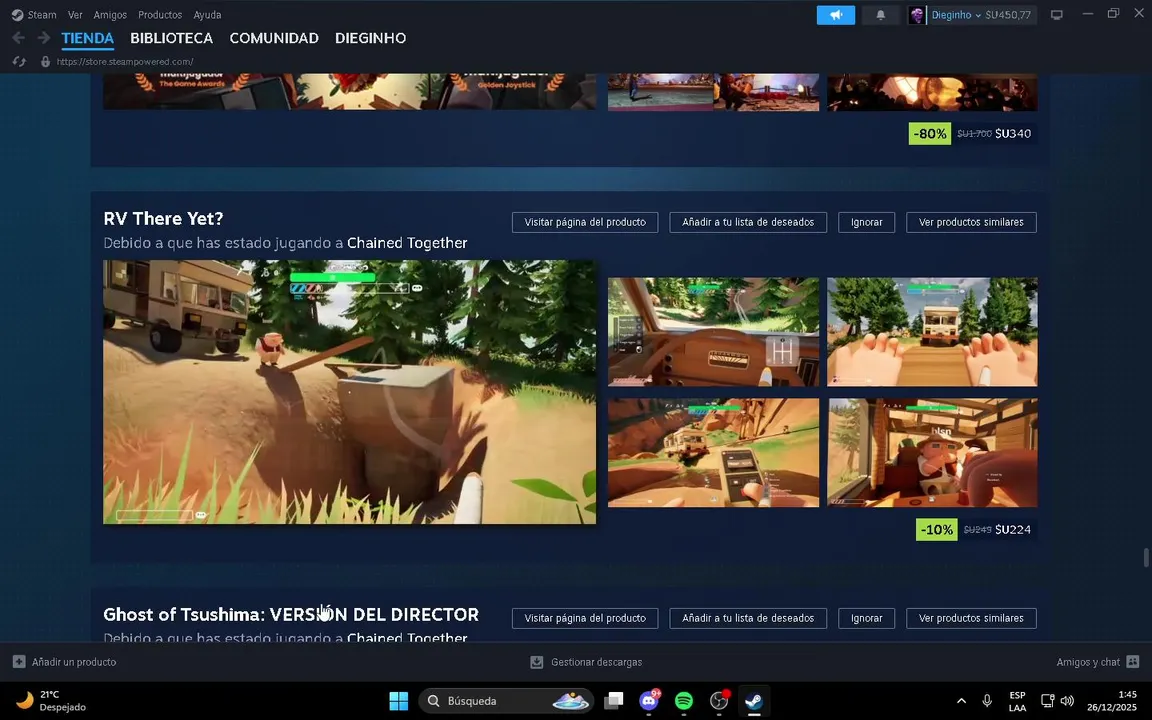Open canyon RV winch screenshot thumbnail
The image size is (1152, 720).
pos(713,453)
